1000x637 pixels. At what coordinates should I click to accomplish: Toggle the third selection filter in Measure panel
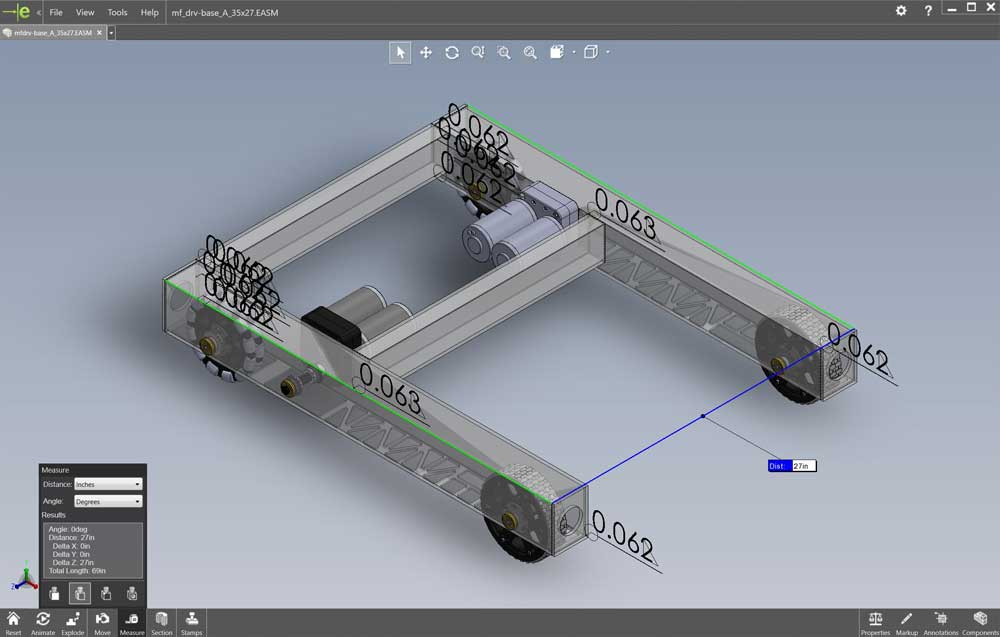pyautogui.click(x=106, y=594)
